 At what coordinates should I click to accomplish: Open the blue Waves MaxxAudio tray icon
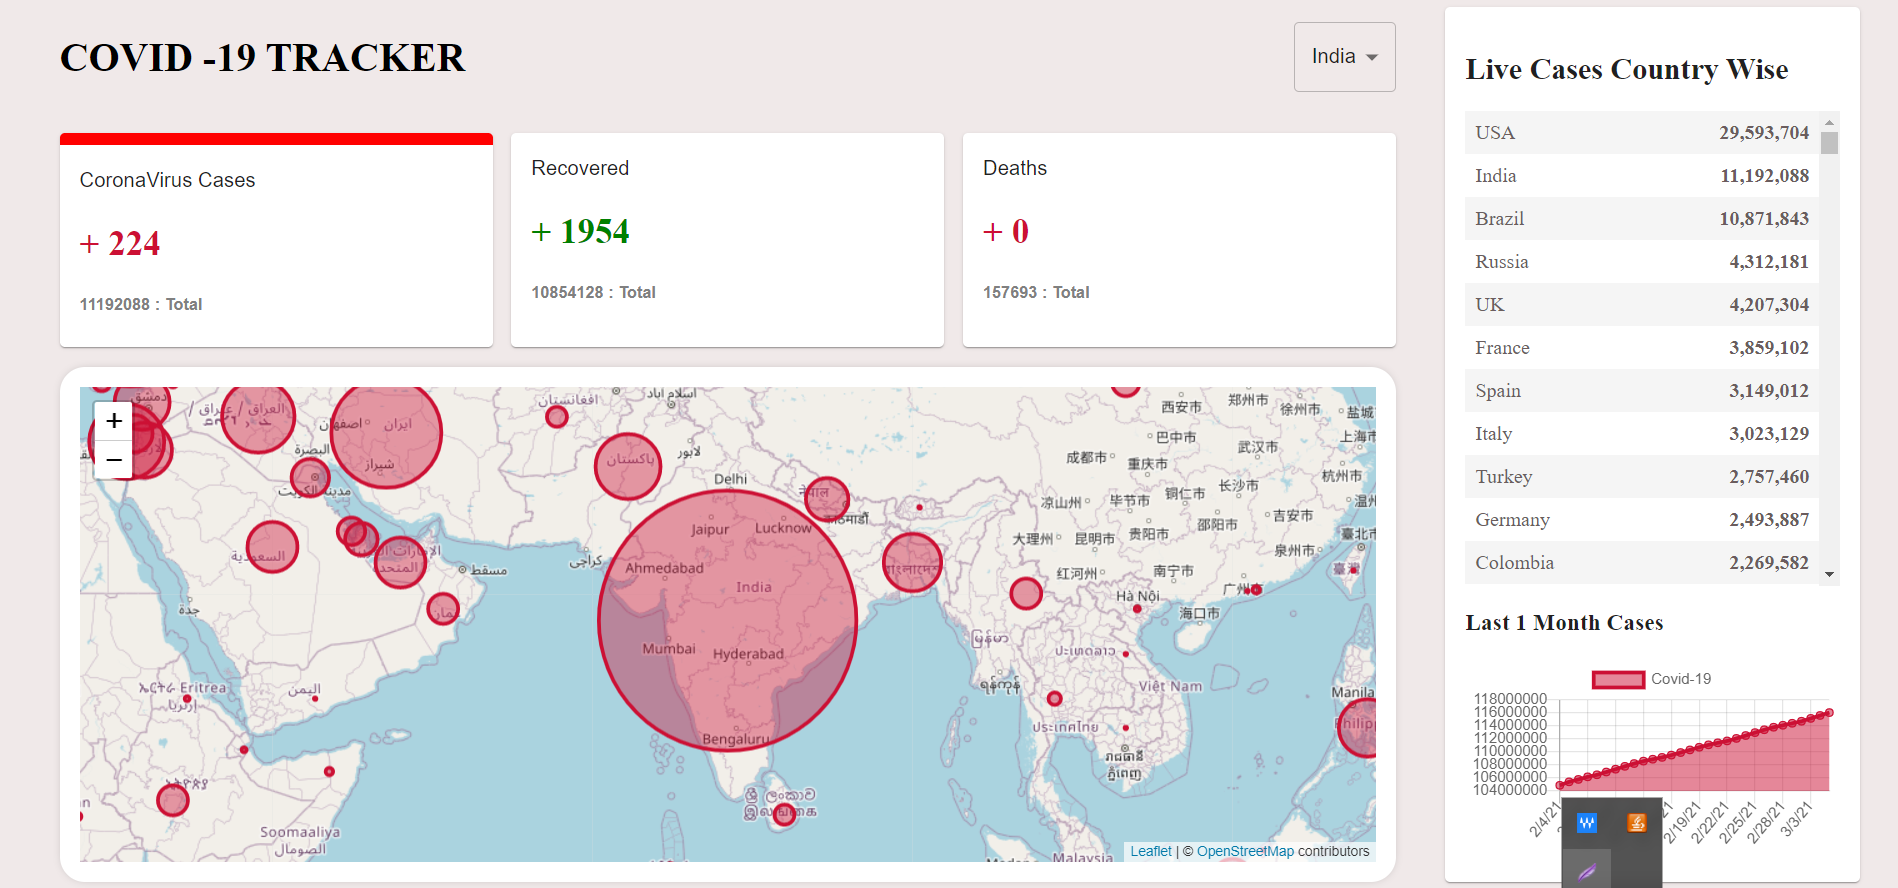1587,823
